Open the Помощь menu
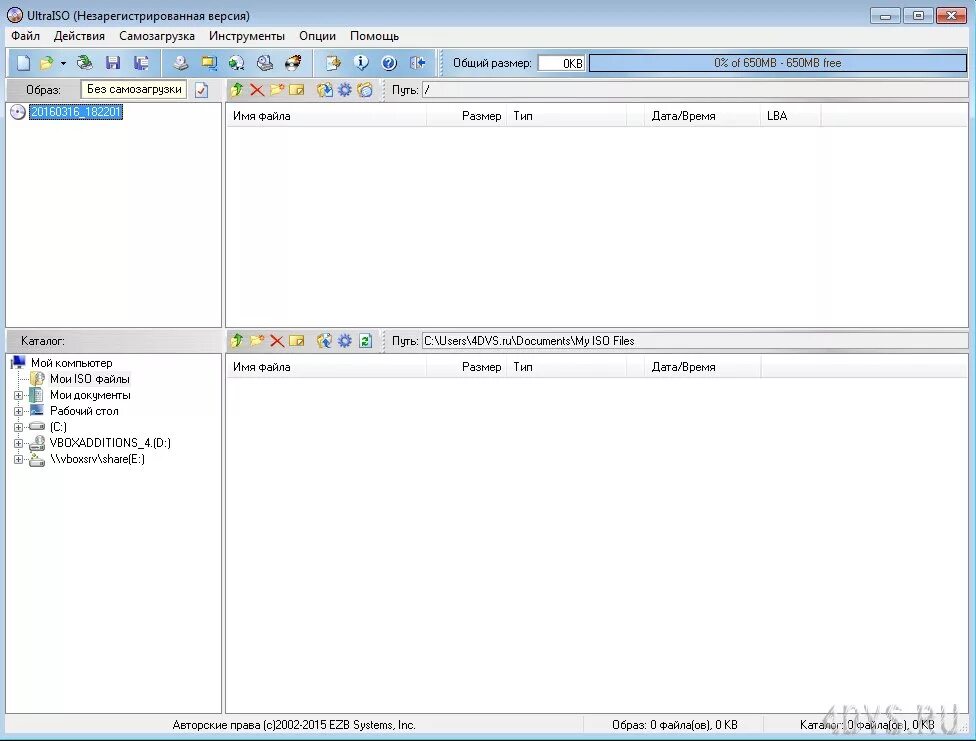This screenshot has height=741, width=976. tap(375, 36)
